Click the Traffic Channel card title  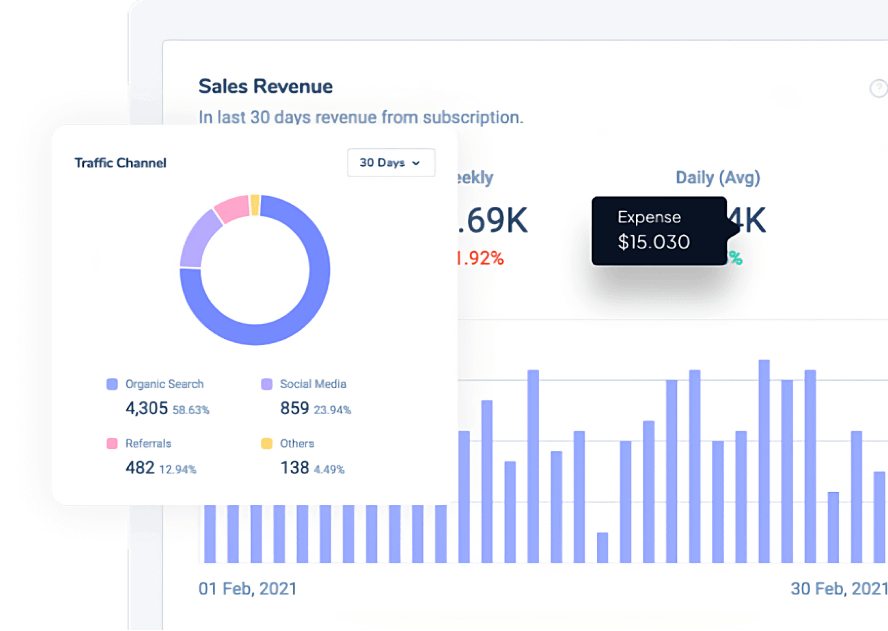click(x=120, y=163)
